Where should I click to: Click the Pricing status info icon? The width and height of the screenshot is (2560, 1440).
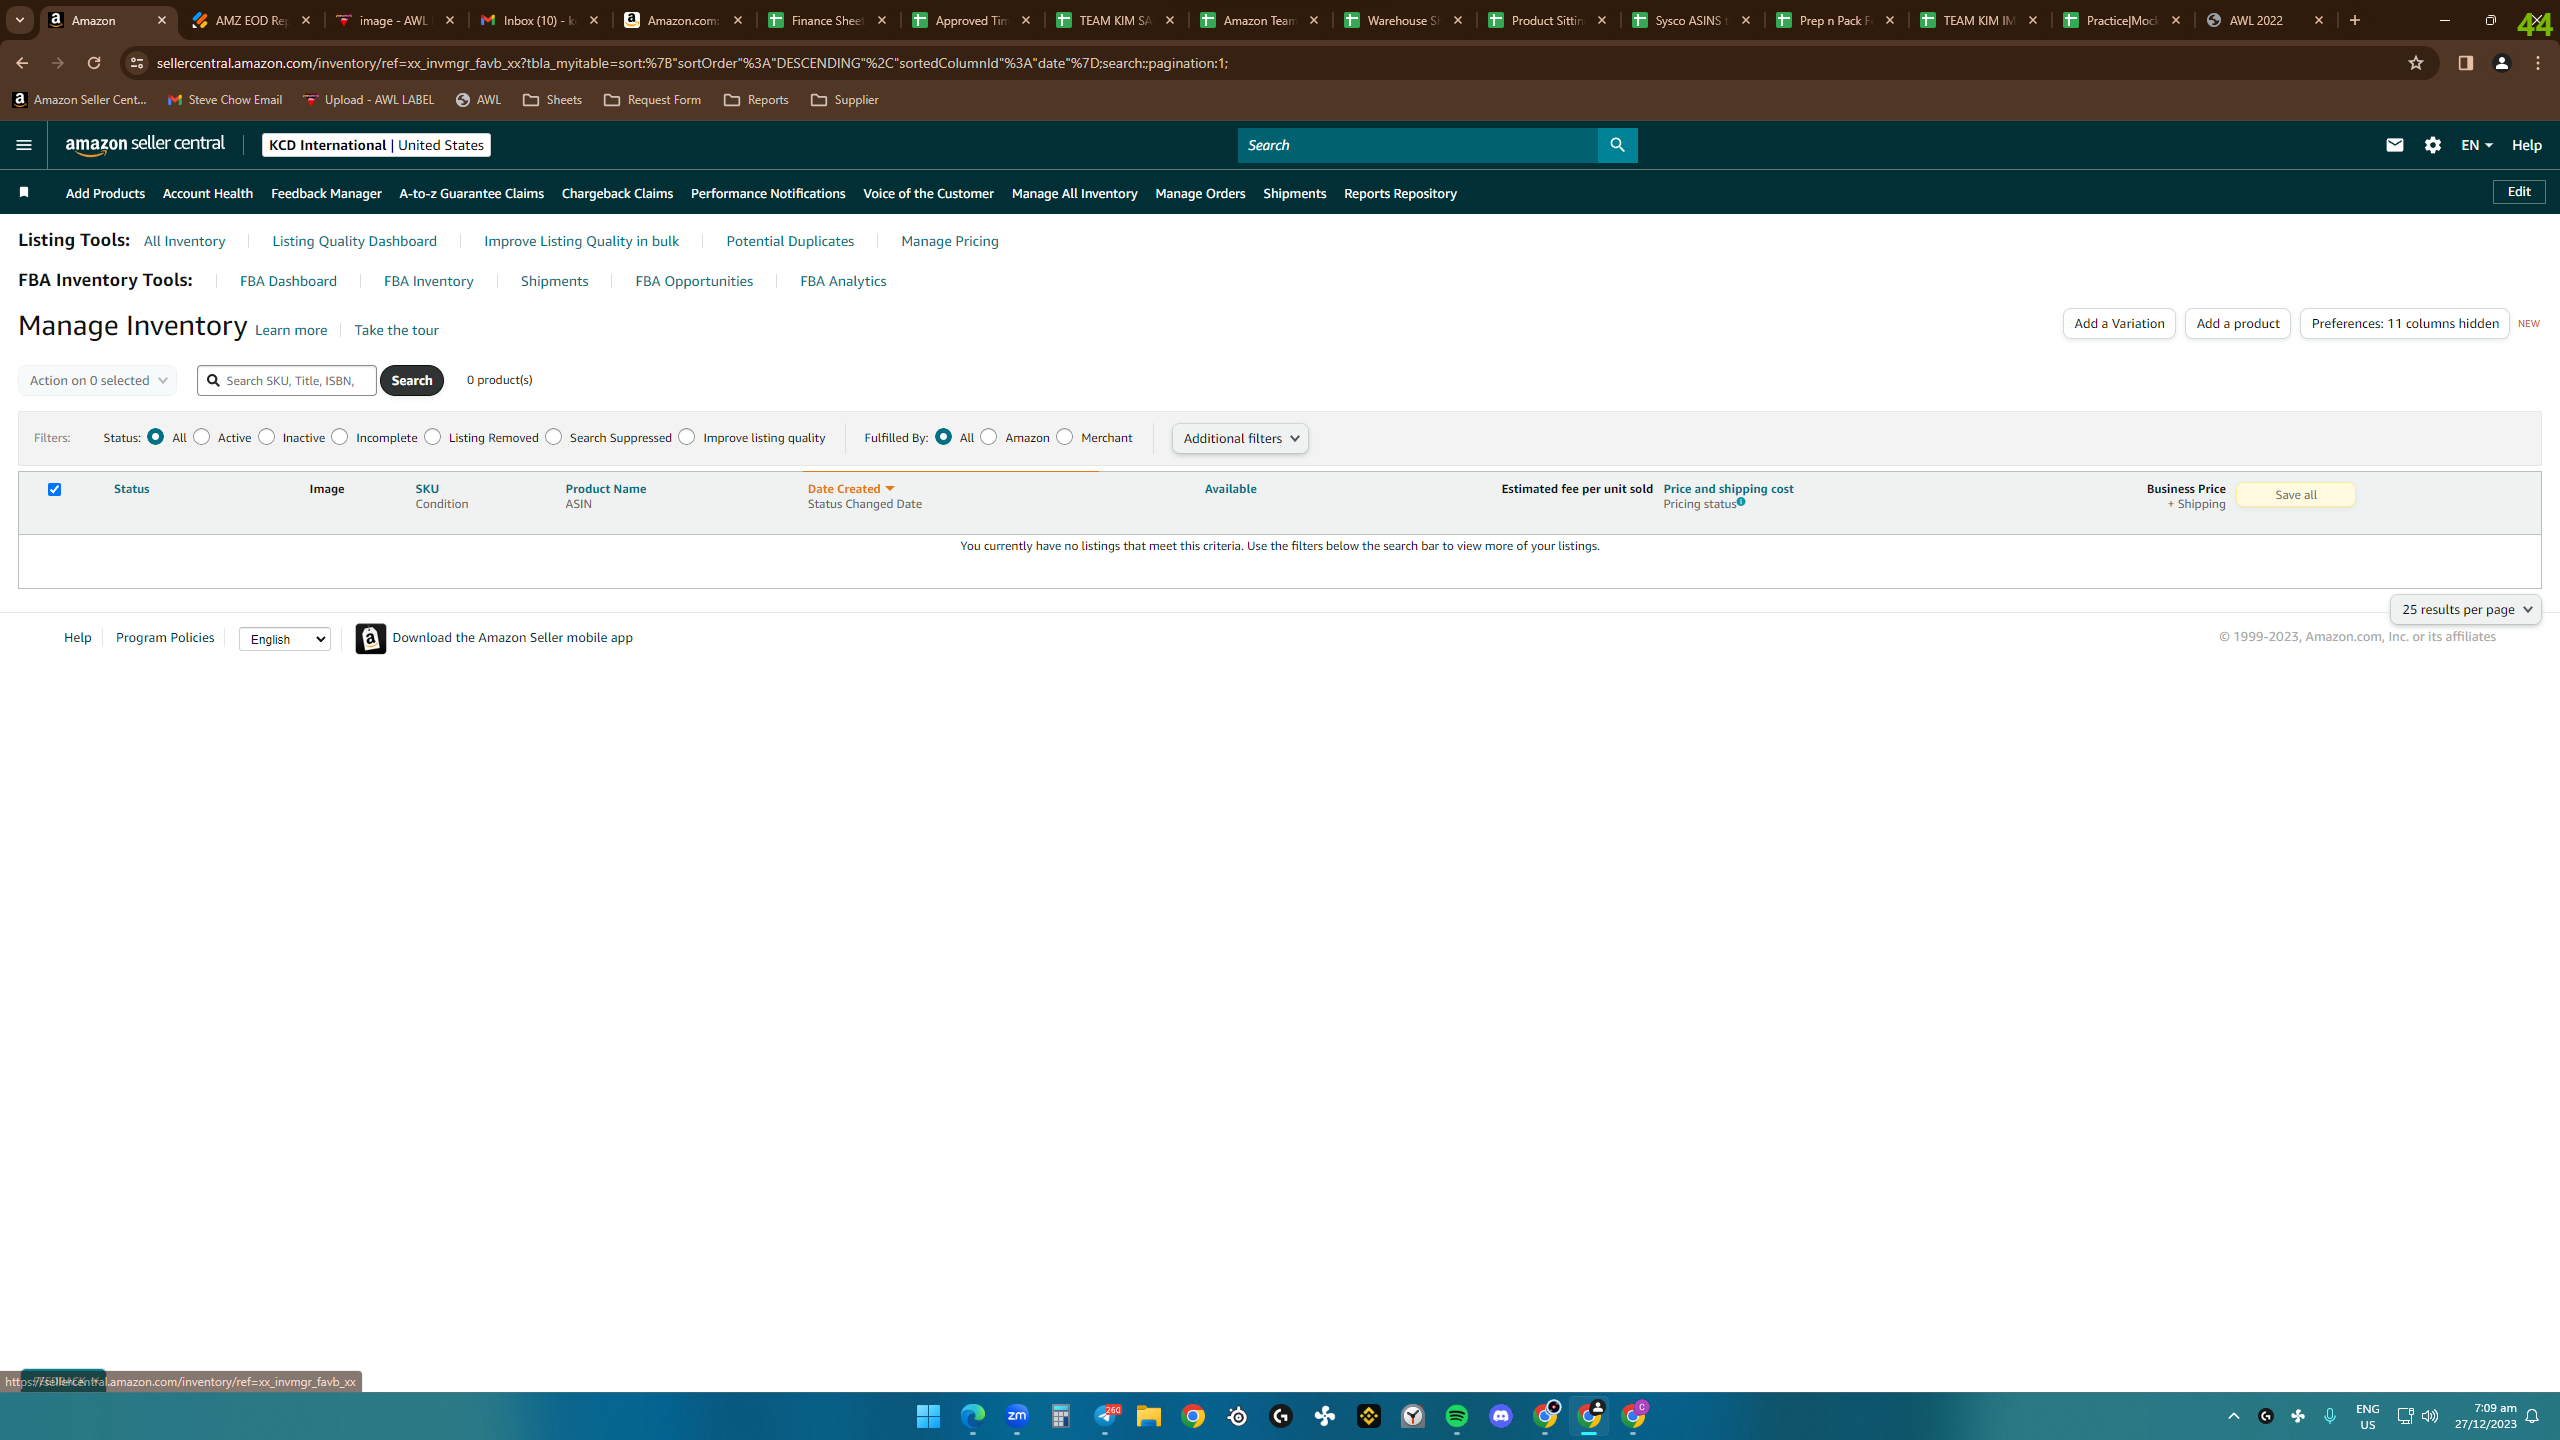[x=1741, y=502]
